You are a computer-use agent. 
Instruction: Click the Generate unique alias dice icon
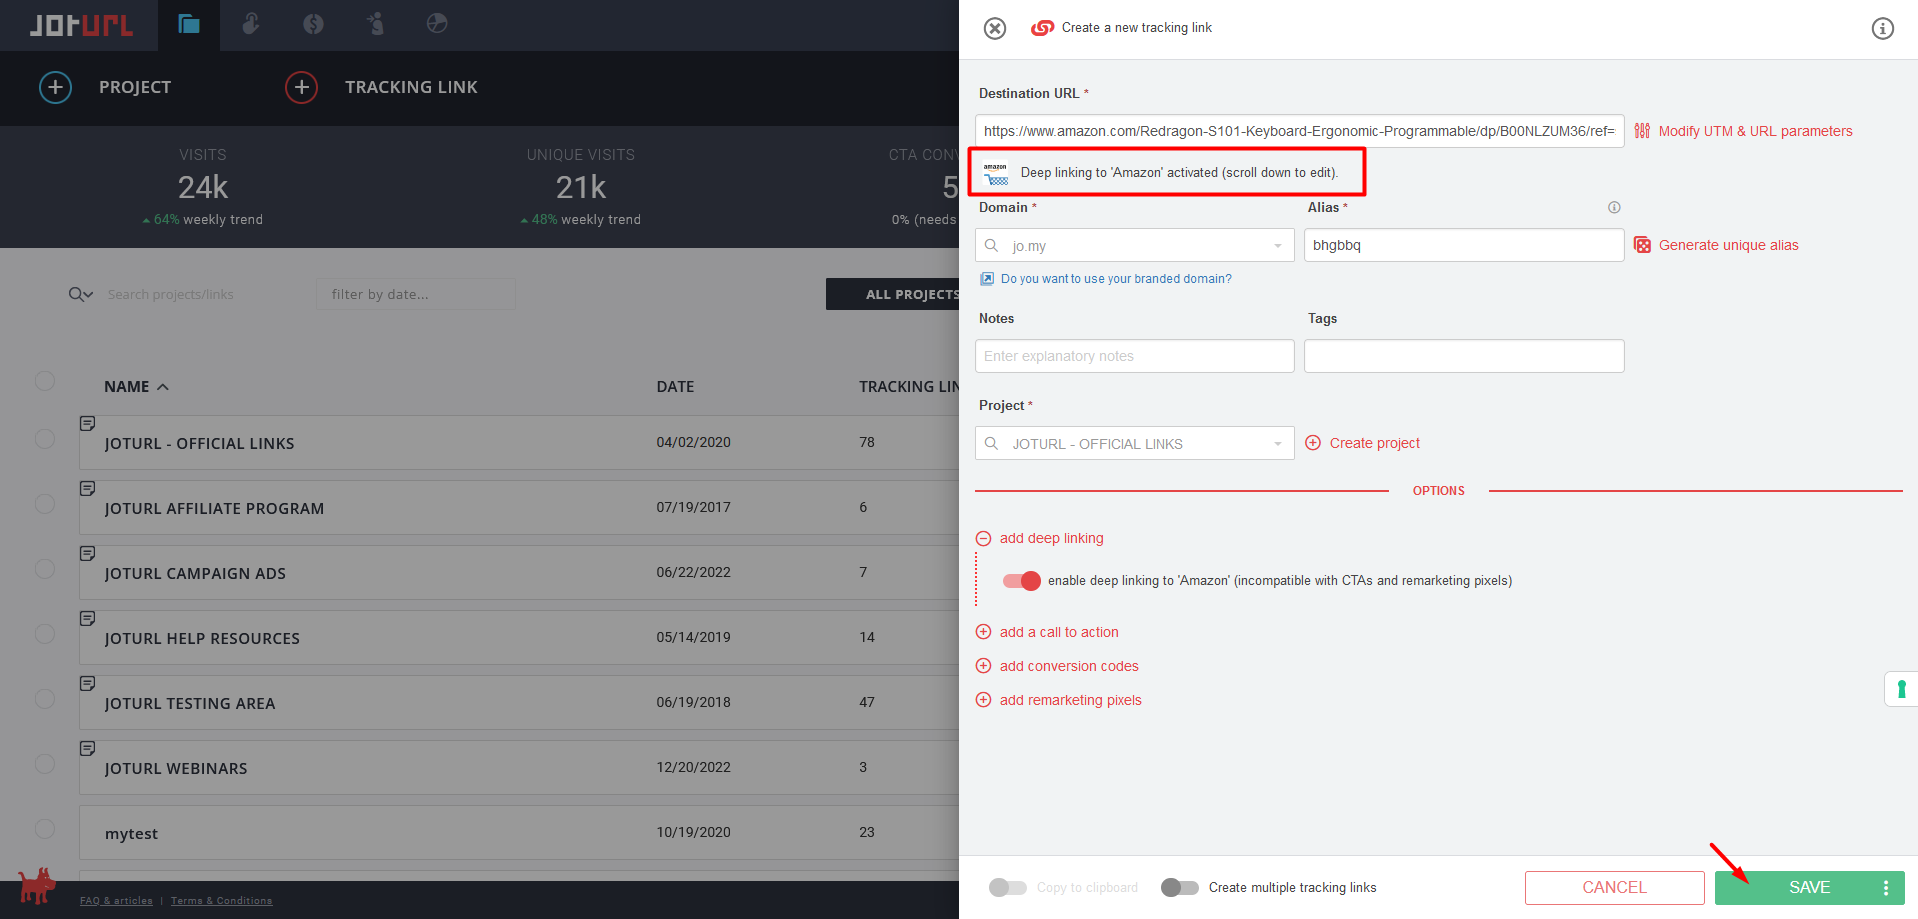[x=1642, y=245]
